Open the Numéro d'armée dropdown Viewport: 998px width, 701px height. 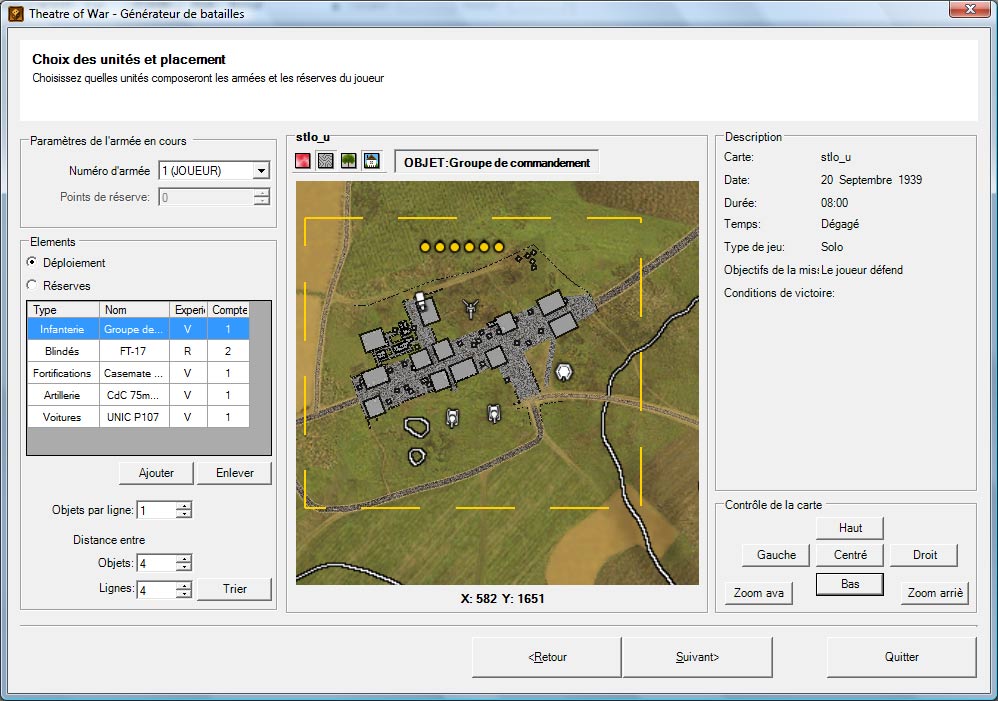(x=261, y=171)
